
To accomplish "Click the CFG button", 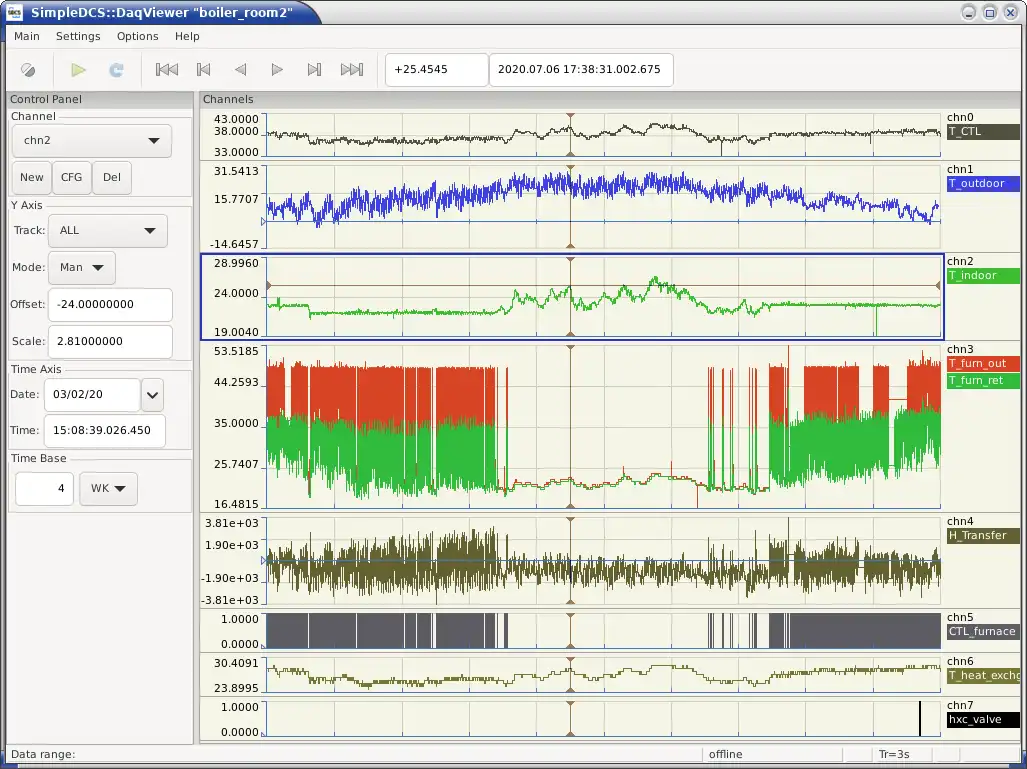I will click(x=72, y=177).
